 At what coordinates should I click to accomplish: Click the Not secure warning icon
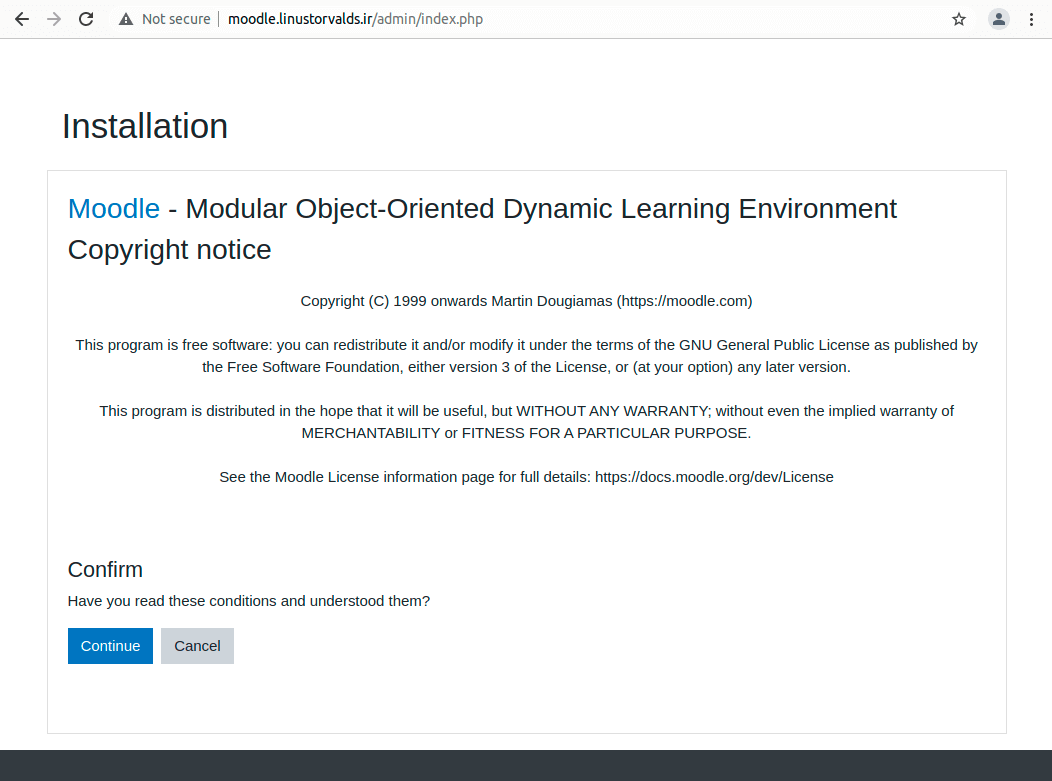(125, 19)
